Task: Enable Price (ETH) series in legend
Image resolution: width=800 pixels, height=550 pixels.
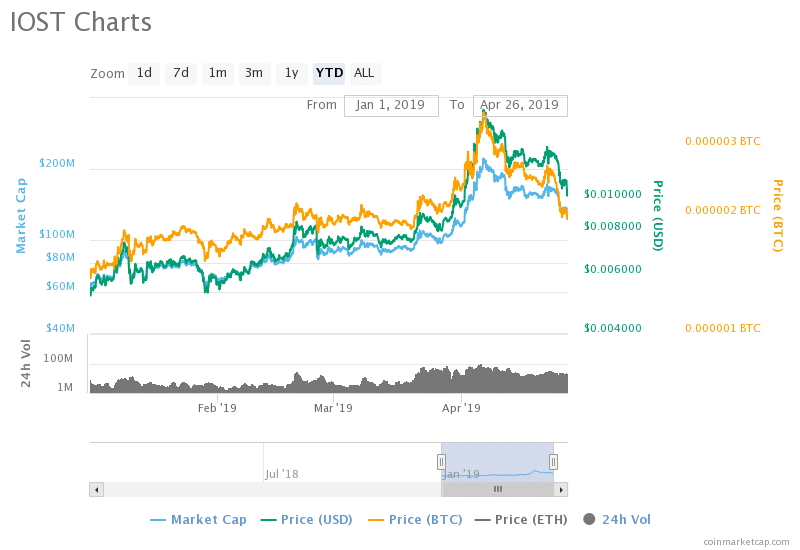Action: pyautogui.click(x=529, y=519)
